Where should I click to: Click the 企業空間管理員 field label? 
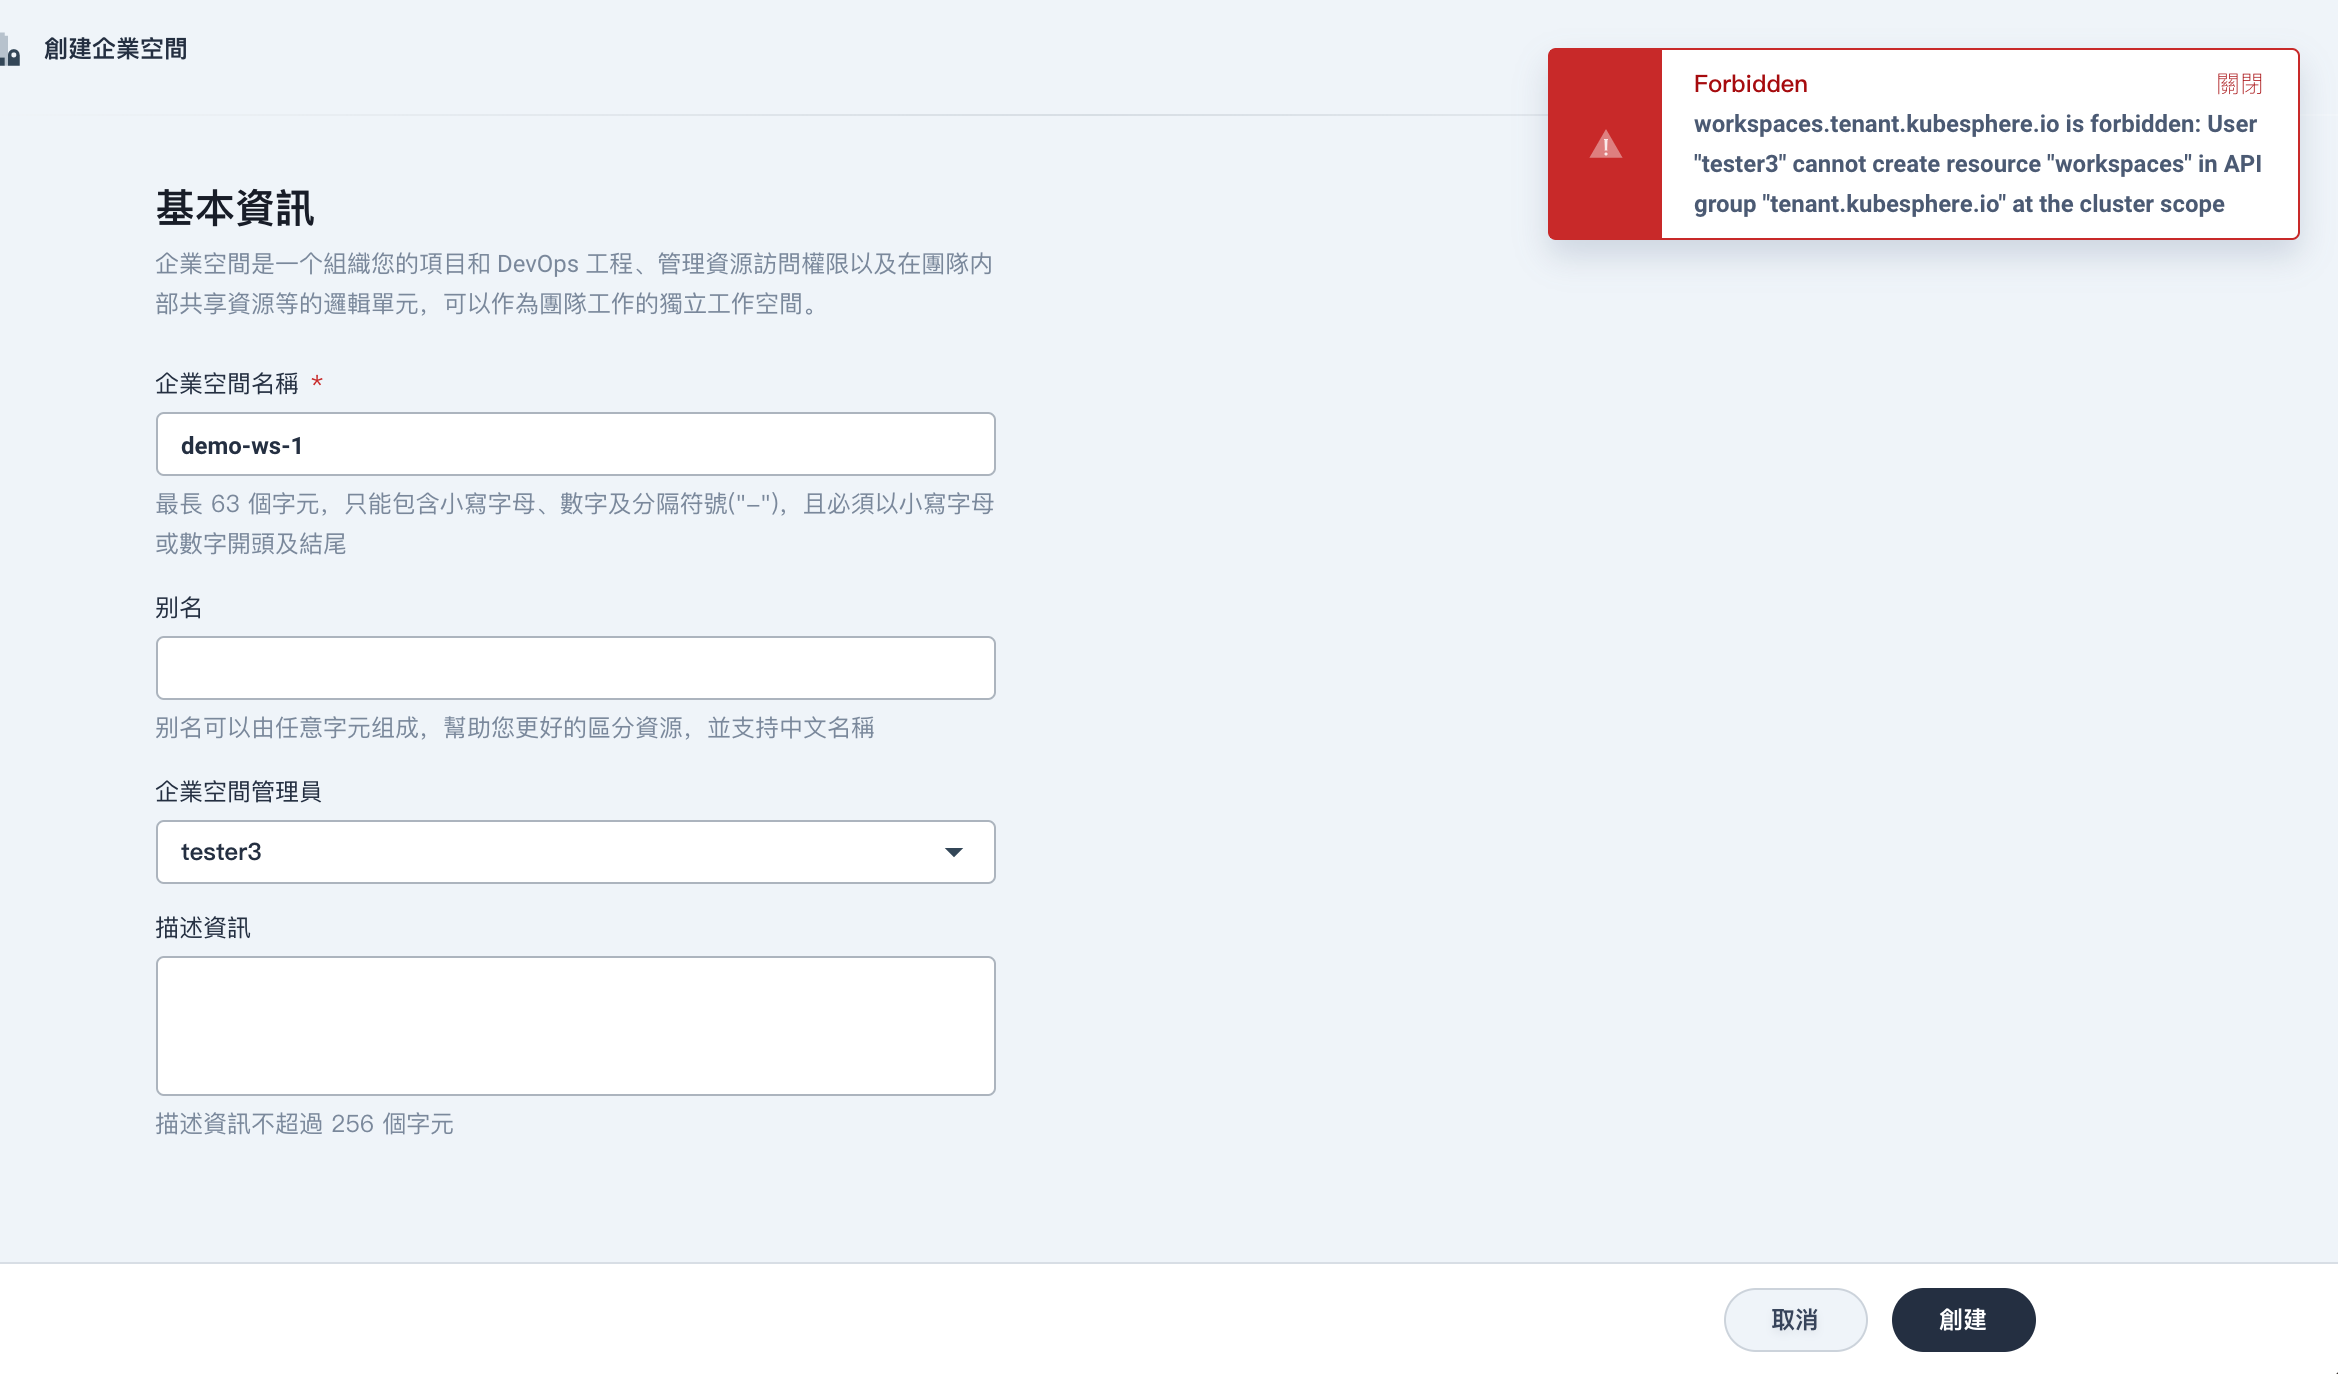point(239,792)
